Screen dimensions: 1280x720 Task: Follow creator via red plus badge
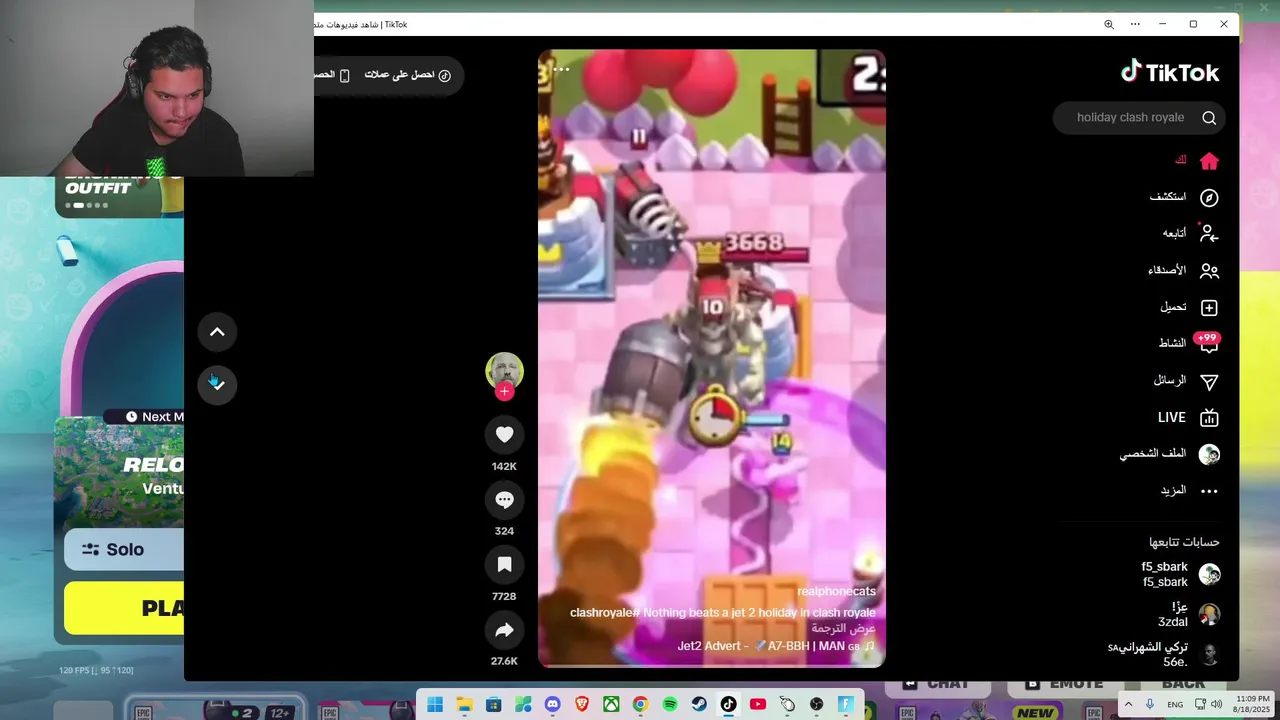click(504, 392)
